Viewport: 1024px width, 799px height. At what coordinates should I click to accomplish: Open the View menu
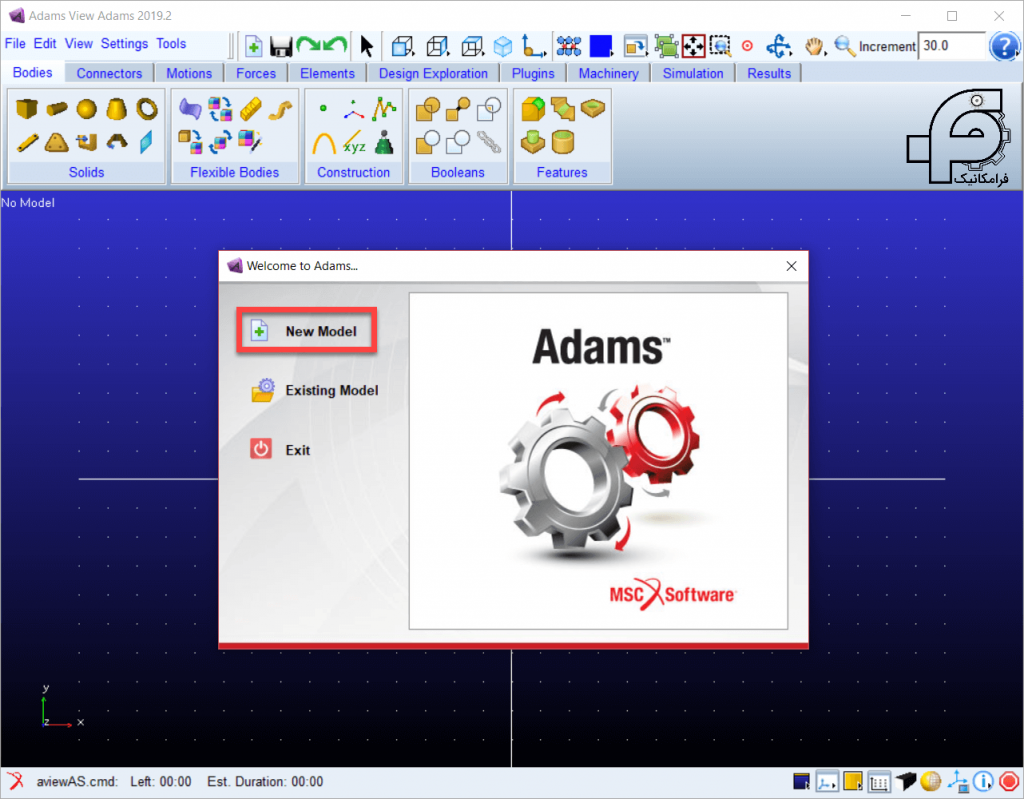[x=78, y=44]
